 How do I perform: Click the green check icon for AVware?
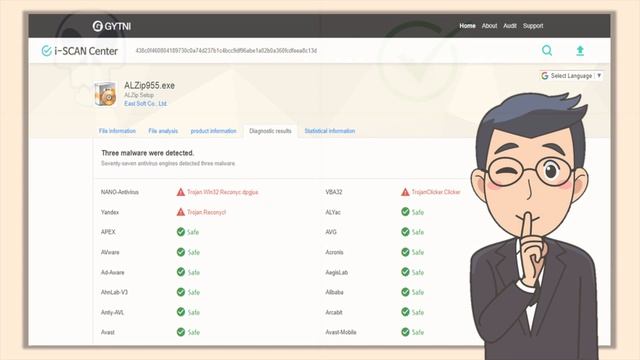(181, 252)
